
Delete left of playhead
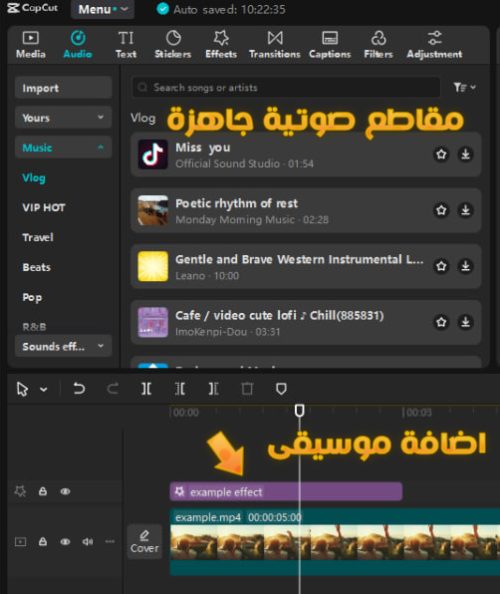pyautogui.click(x=180, y=389)
